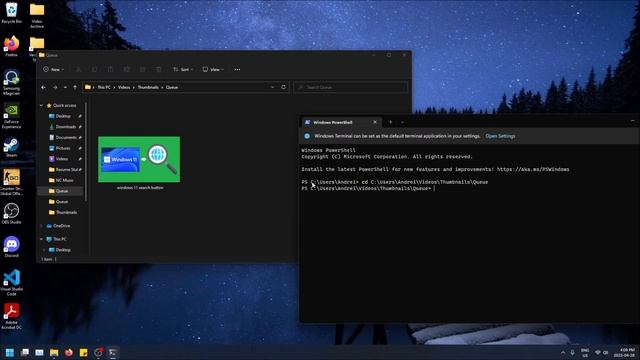Click the Delete trash icon in Explorer toolbar
Screen dimensions: 640x360
(159, 69)
